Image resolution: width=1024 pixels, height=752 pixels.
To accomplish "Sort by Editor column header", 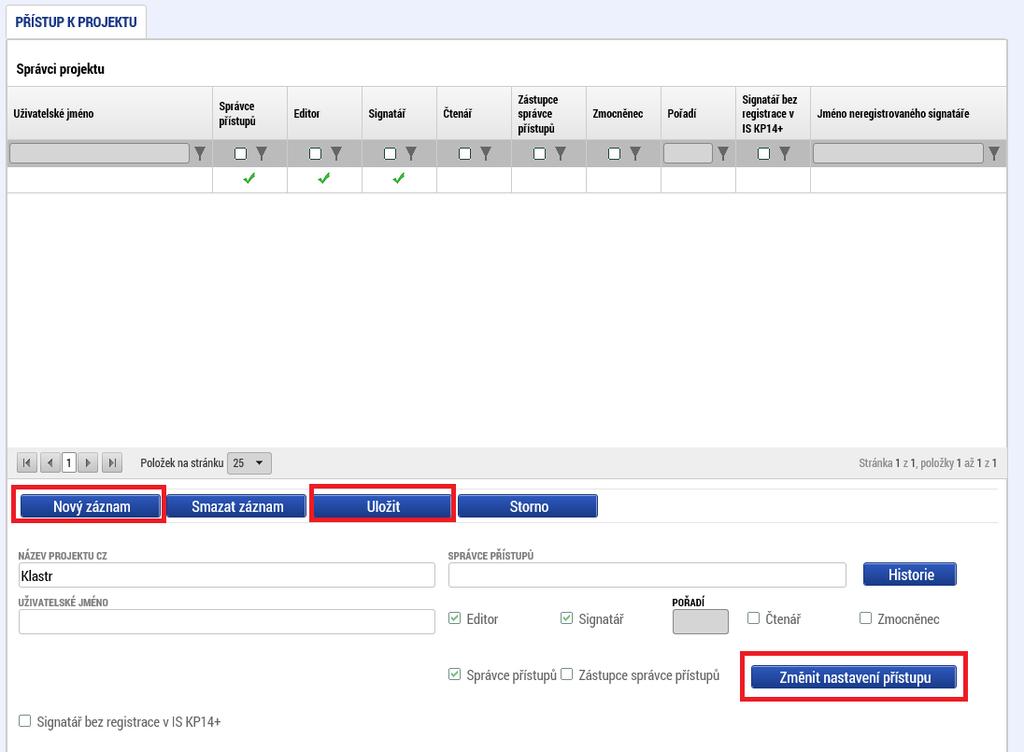I will [x=306, y=114].
